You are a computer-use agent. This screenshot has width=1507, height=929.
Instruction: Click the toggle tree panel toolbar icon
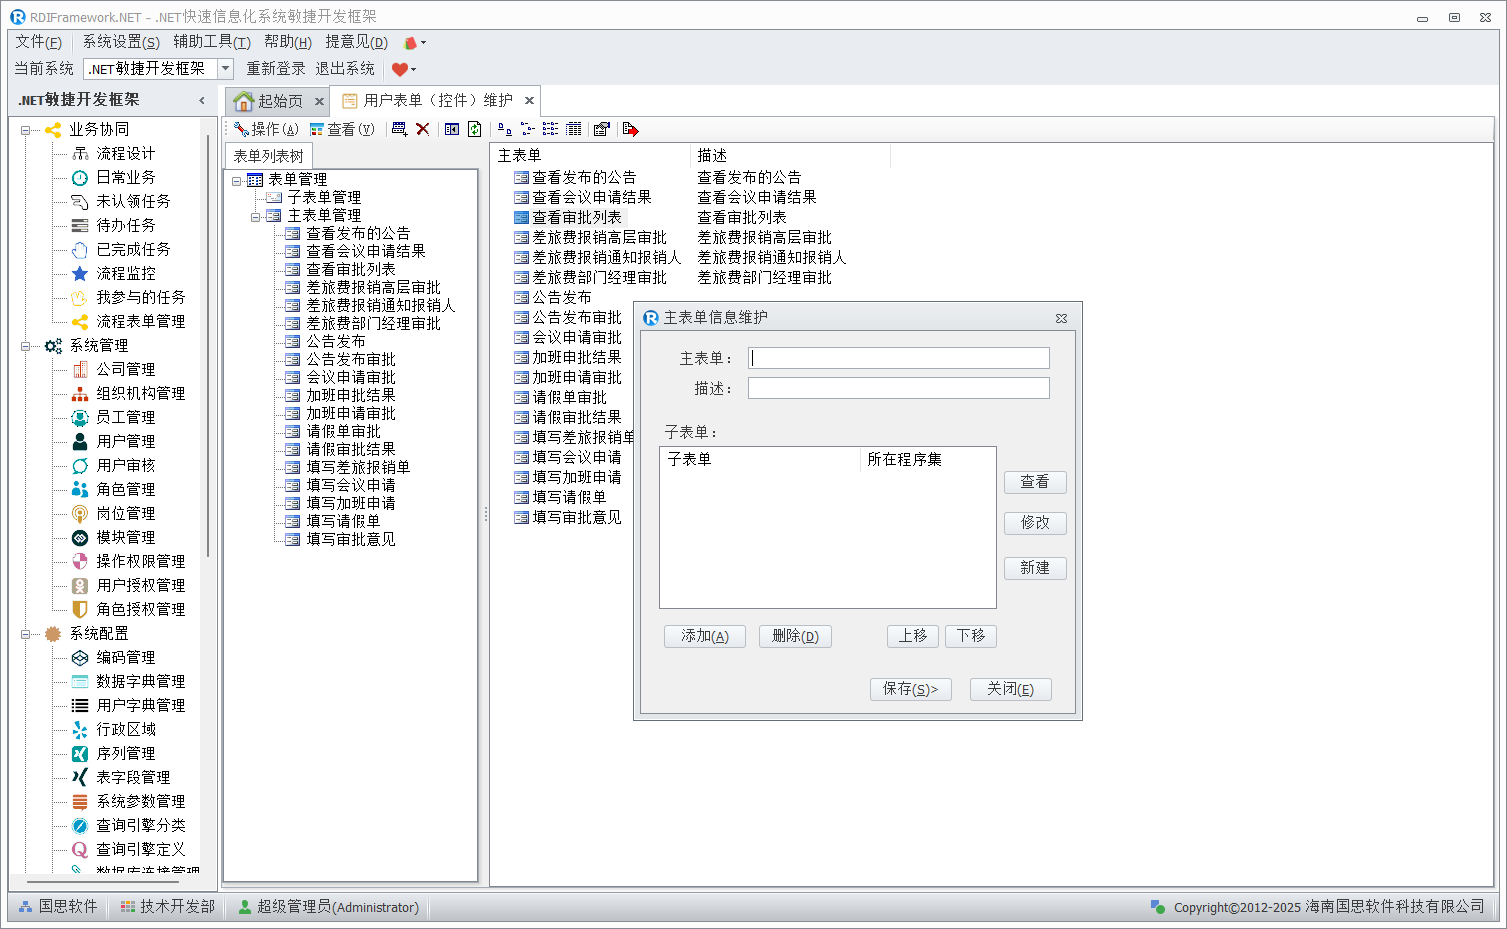(x=452, y=129)
